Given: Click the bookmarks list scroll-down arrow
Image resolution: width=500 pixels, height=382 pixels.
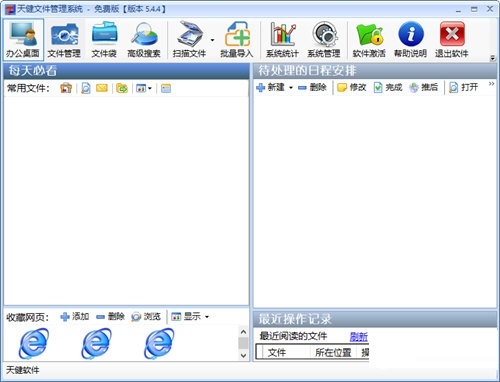Looking at the screenshot, I should 243,355.
